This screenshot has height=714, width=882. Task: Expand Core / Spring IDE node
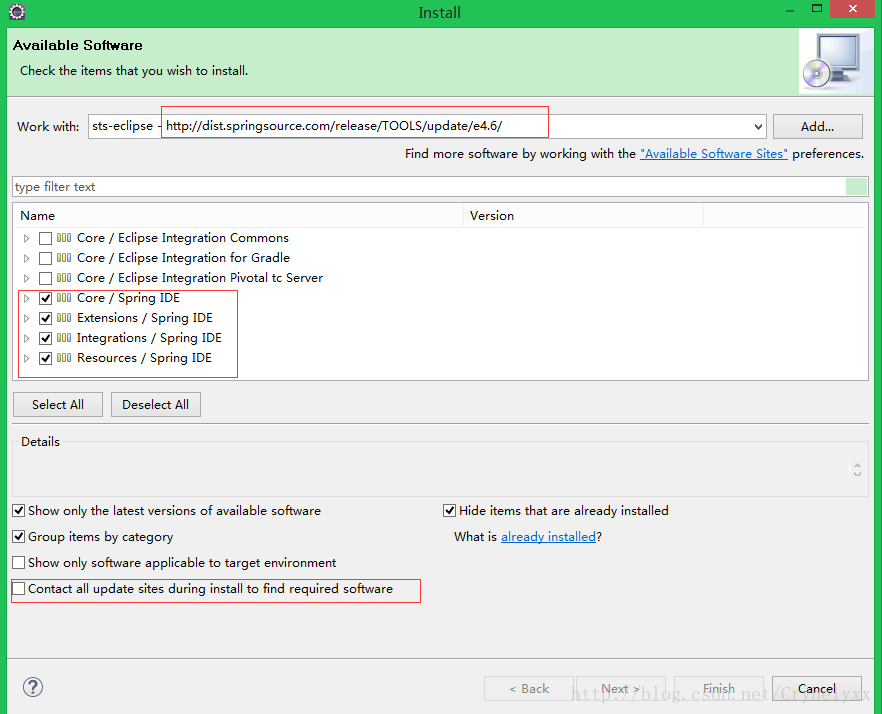[26, 298]
